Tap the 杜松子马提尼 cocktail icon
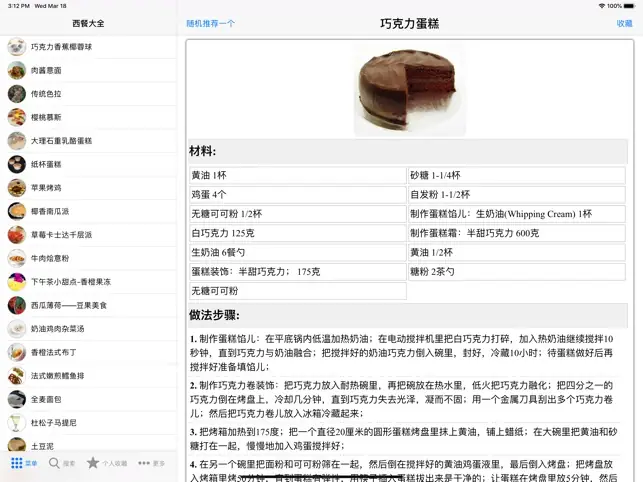Image resolution: width=643 pixels, height=482 pixels. click(17, 422)
